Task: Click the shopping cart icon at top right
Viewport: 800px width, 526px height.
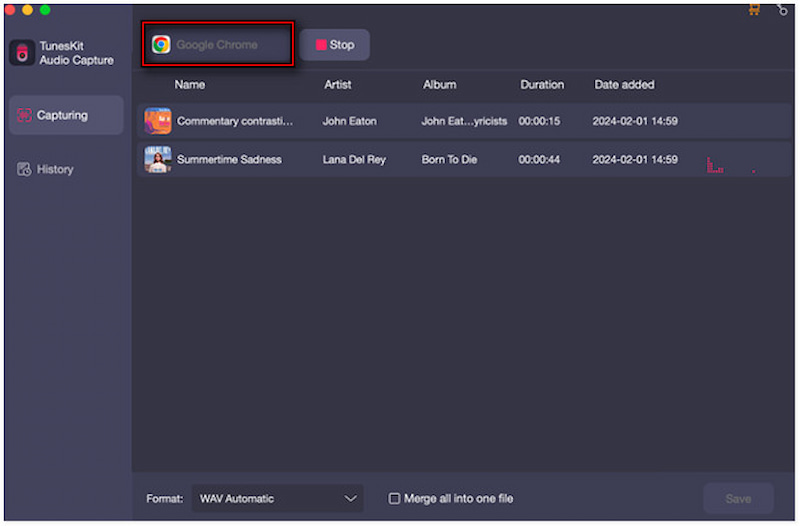Action: click(754, 9)
